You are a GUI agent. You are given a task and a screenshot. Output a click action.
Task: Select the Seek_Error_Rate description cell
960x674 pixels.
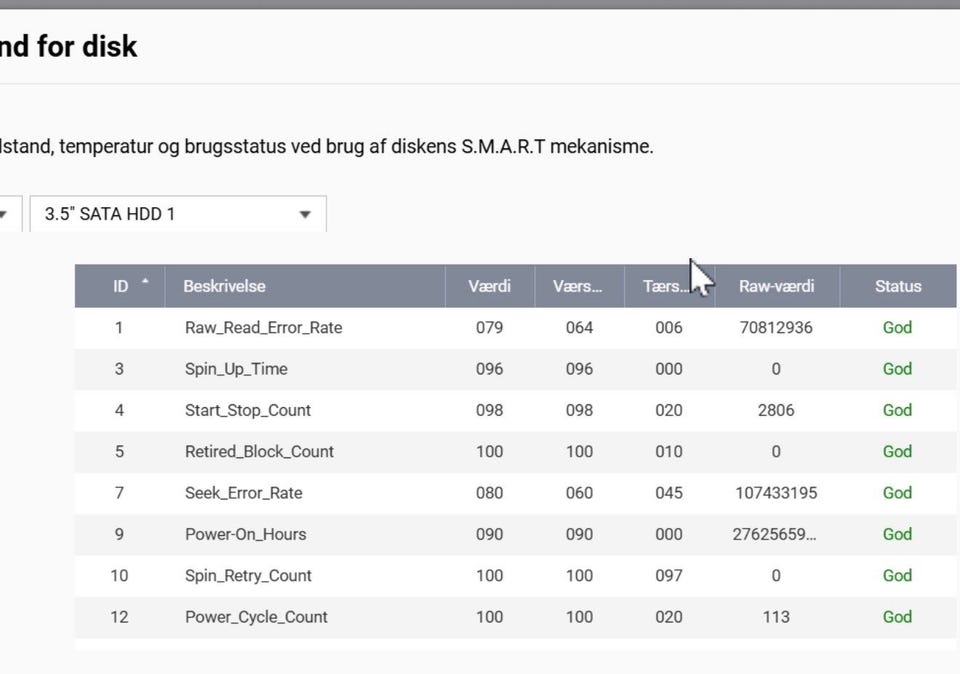coord(244,493)
